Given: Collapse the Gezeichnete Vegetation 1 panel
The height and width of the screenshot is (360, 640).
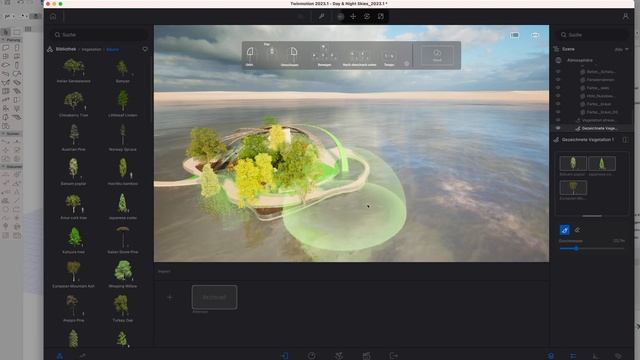Looking at the screenshot, I should (x=625, y=140).
